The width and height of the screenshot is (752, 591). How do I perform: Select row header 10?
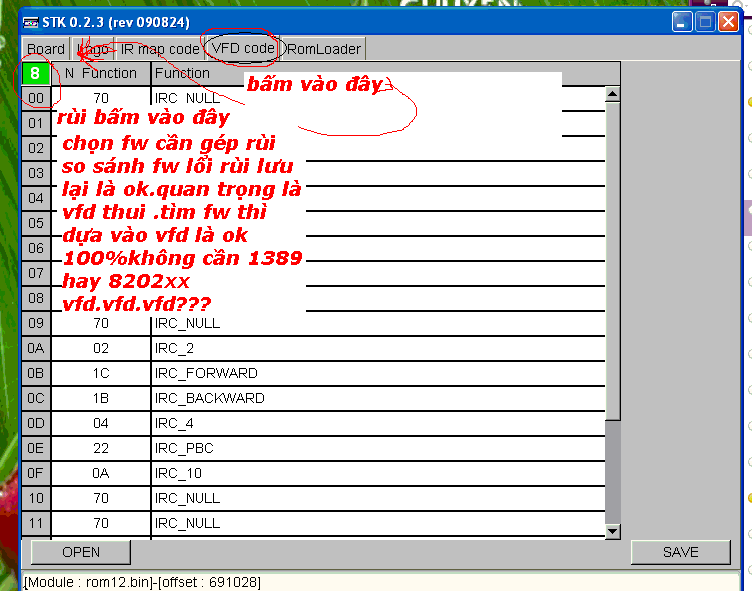pos(36,498)
